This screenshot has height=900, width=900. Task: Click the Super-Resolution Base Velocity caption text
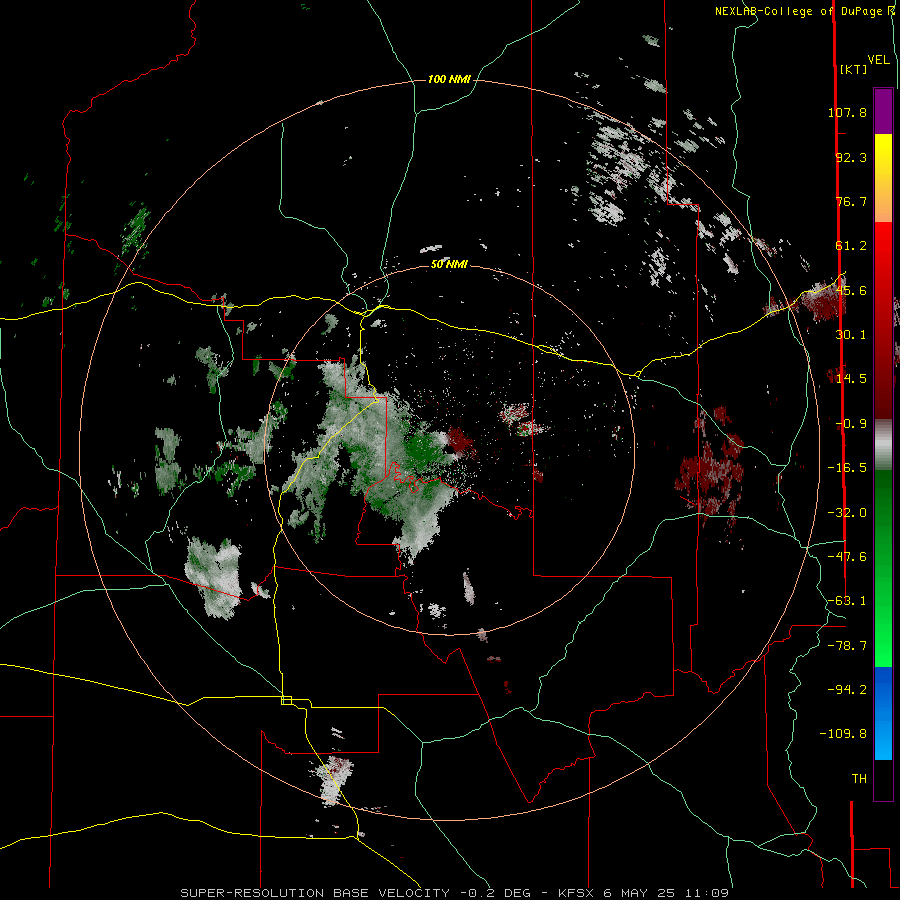pyautogui.click(x=454, y=893)
